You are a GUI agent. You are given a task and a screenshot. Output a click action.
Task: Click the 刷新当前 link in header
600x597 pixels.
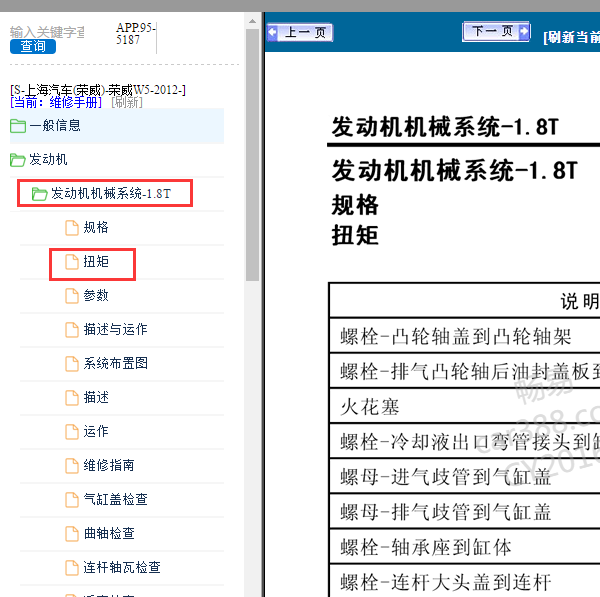(571, 38)
